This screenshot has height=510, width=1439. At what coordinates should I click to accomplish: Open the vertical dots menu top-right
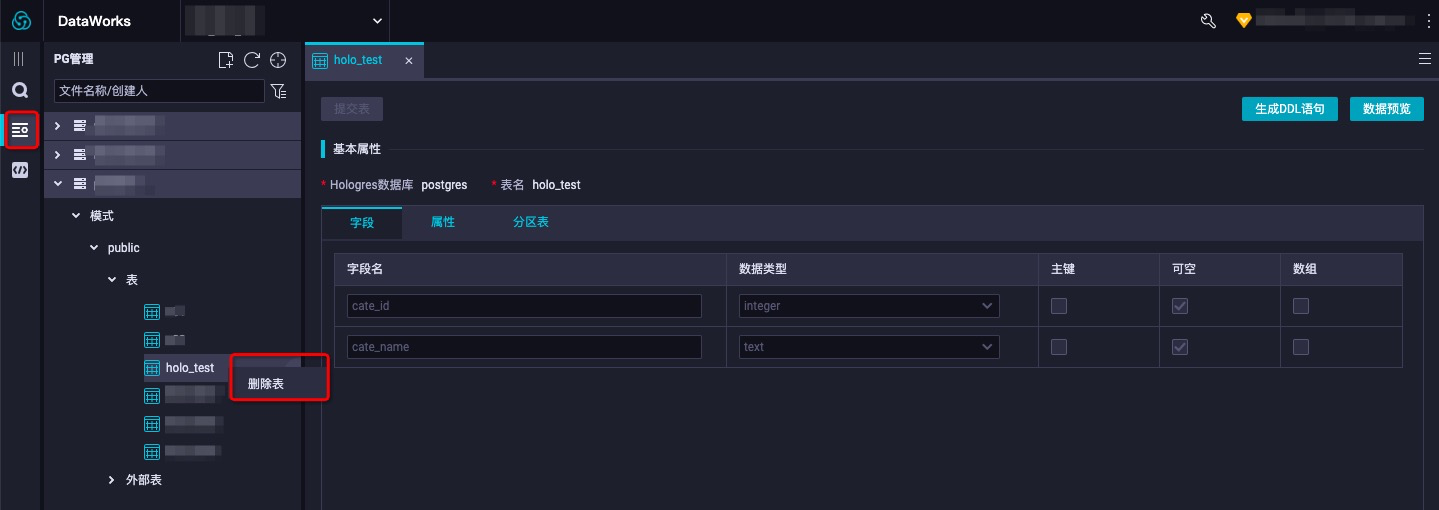pyautogui.click(x=1427, y=20)
